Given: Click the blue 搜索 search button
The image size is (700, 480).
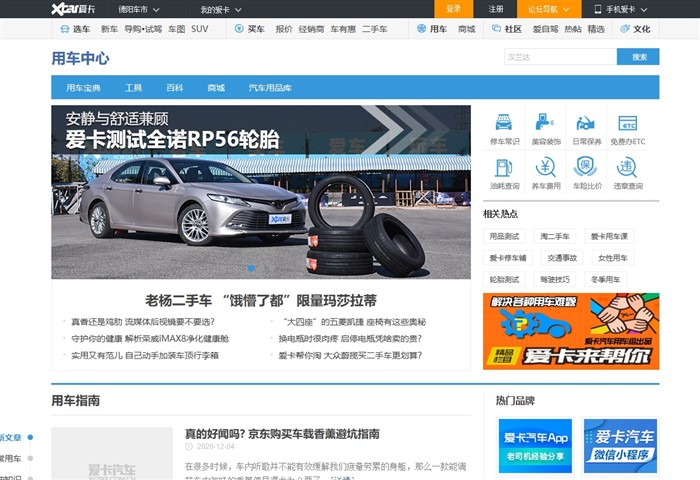Looking at the screenshot, I should tap(638, 57).
